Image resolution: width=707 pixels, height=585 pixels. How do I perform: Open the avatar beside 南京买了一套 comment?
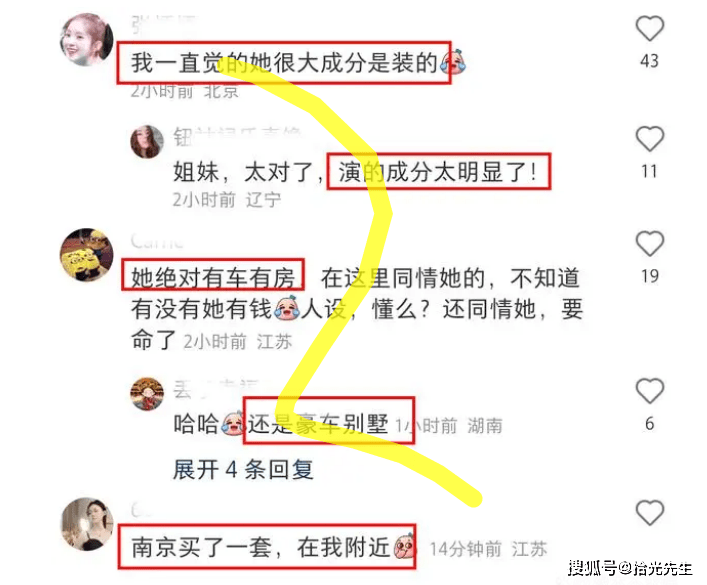tap(87, 524)
